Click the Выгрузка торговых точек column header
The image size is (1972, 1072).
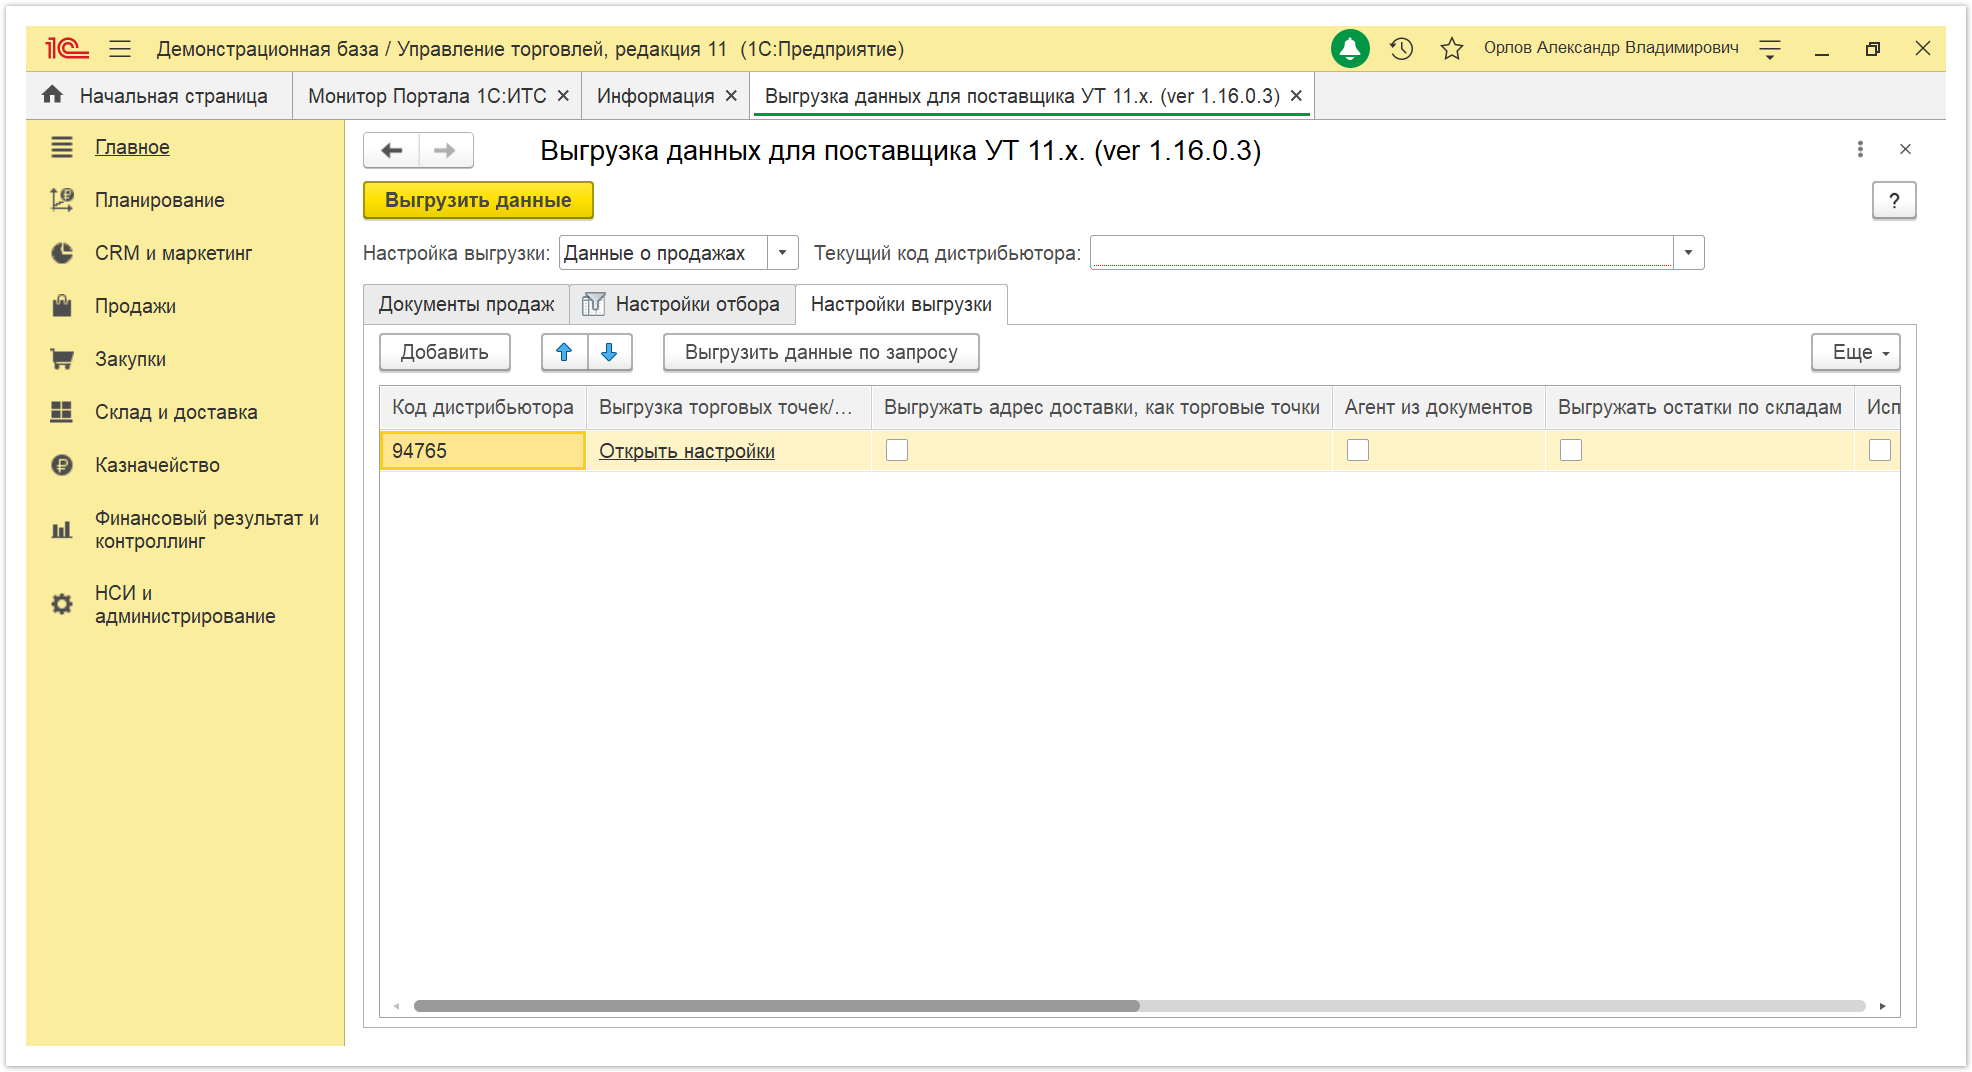728,407
